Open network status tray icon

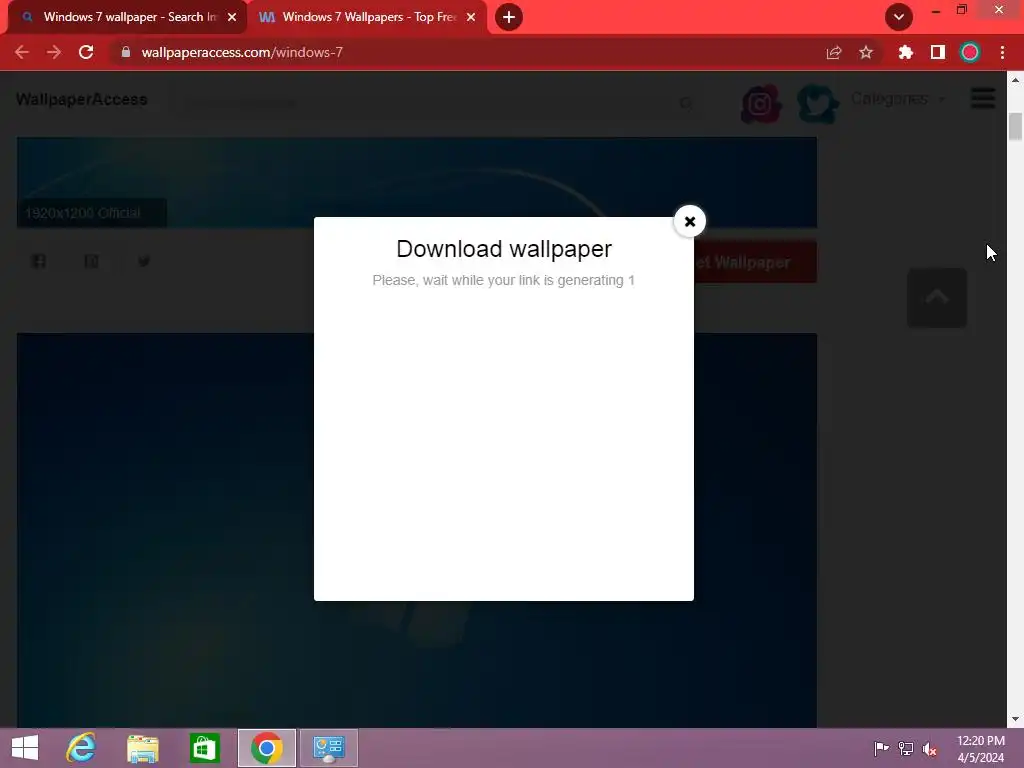tap(906, 748)
